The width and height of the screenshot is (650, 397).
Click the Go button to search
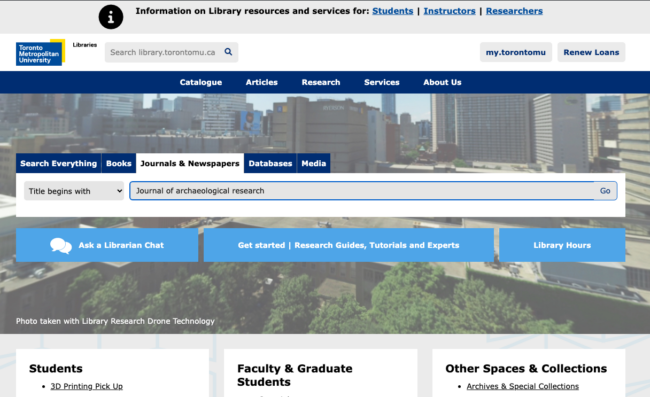605,191
